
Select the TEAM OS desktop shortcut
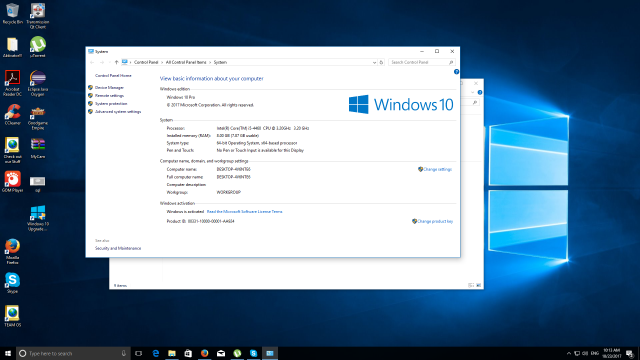(12, 316)
